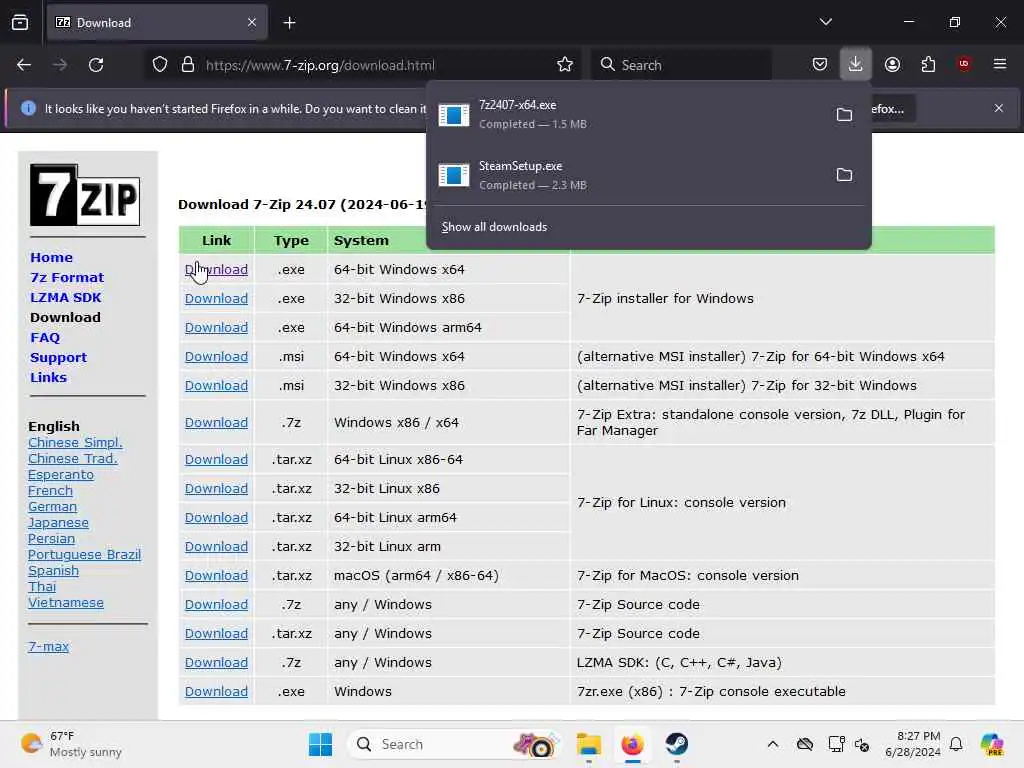Click the Firefox search box
The width and height of the screenshot is (1024, 768).
point(682,65)
